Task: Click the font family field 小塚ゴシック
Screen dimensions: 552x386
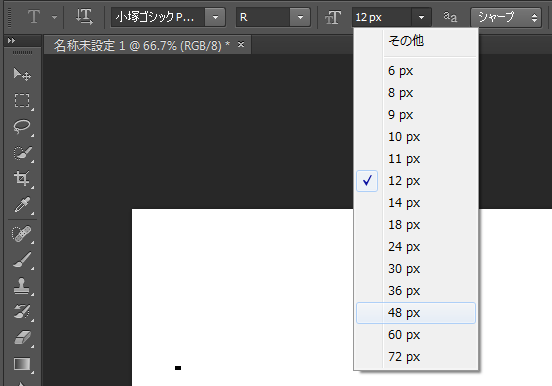Action: [x=158, y=17]
